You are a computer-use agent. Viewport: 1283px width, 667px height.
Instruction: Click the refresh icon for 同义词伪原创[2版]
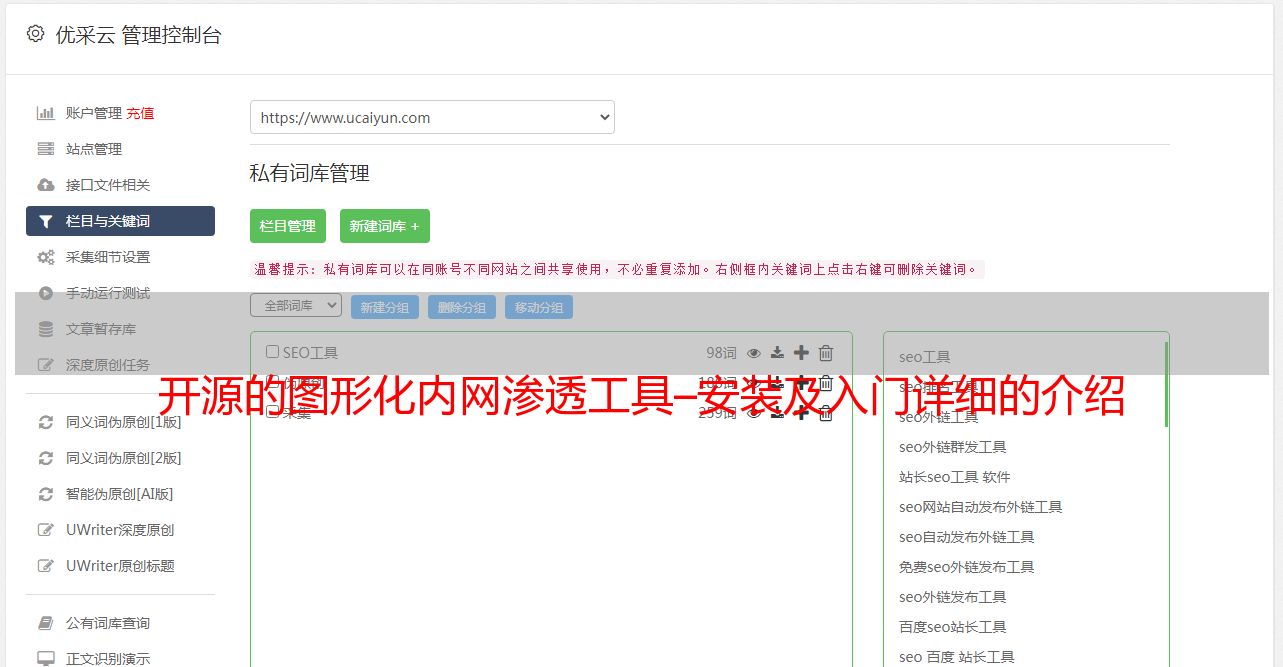click(x=46, y=458)
